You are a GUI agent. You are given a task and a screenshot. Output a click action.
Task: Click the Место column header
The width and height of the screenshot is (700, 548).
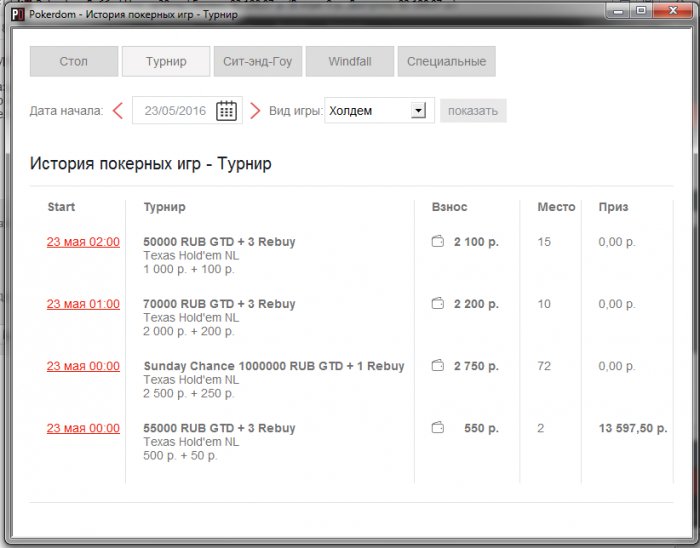pyautogui.click(x=556, y=207)
